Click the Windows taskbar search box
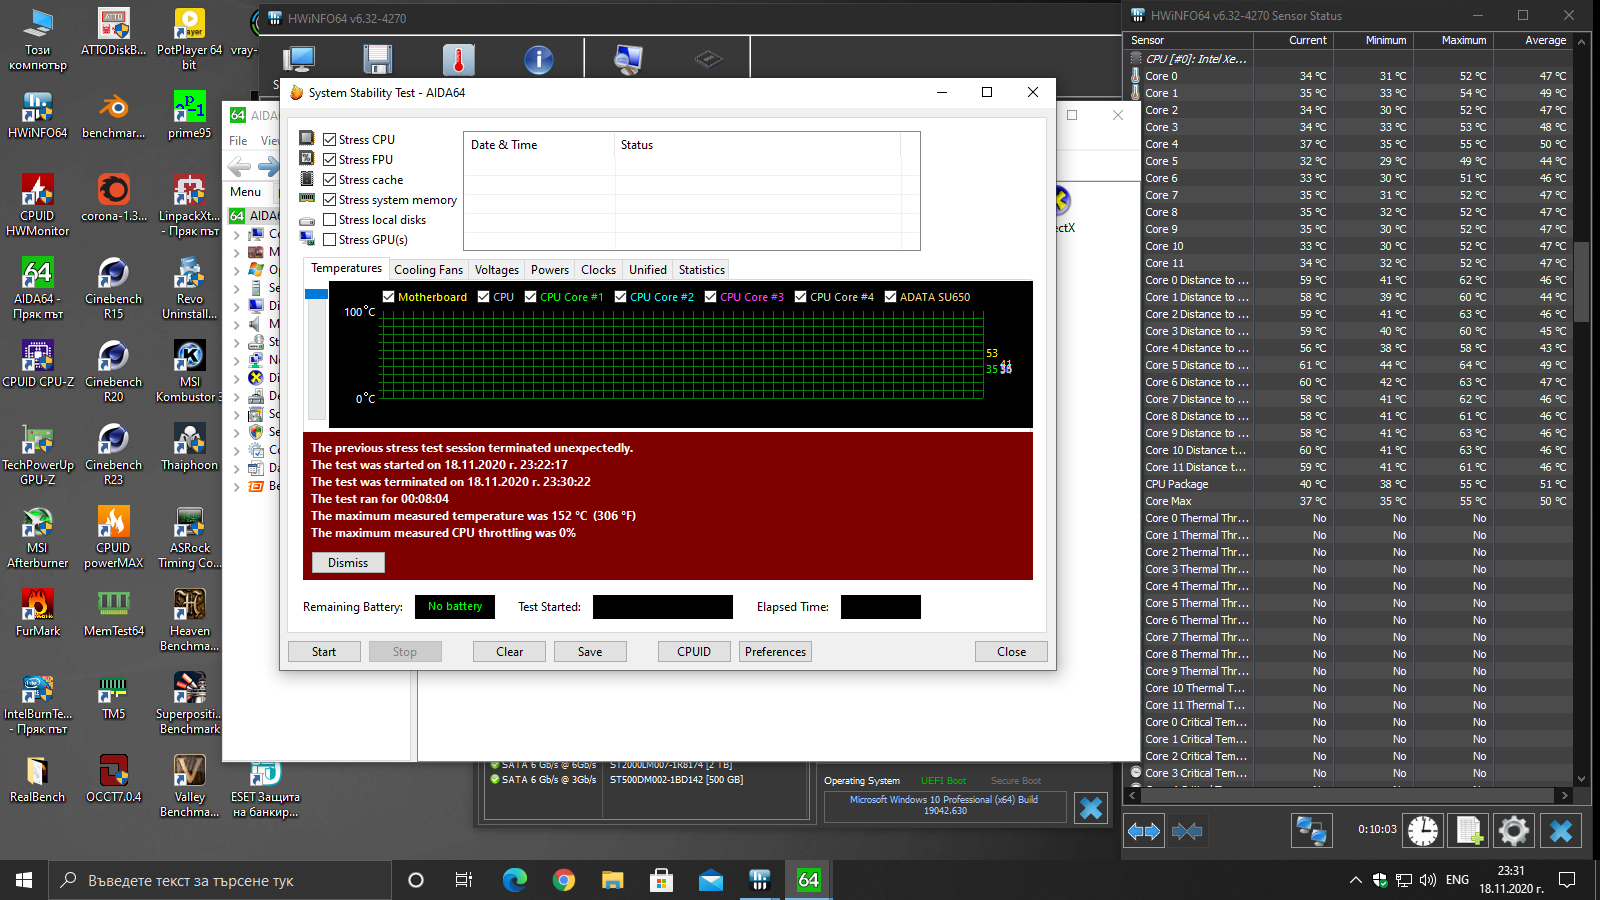Screen dimensions: 1600x900 click(x=220, y=880)
